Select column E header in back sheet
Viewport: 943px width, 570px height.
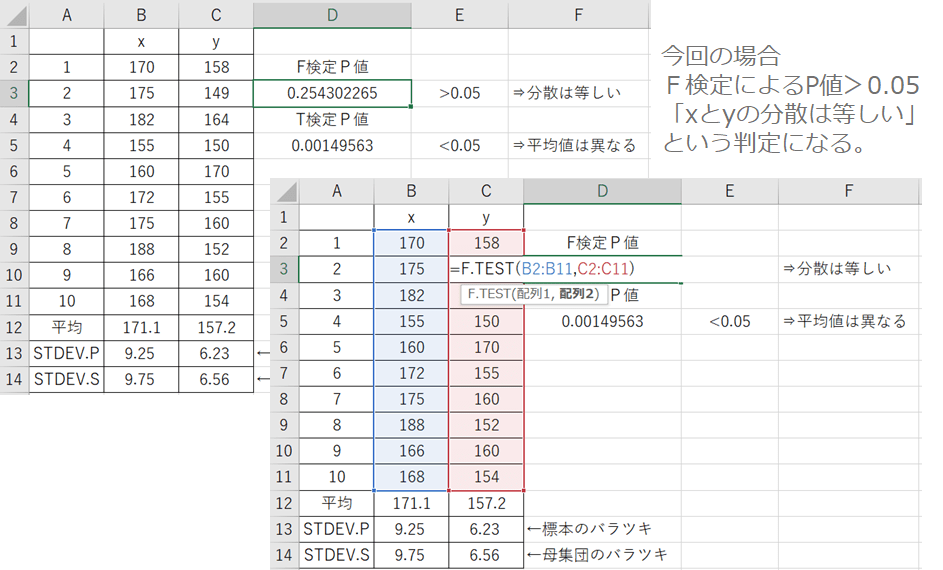459,15
